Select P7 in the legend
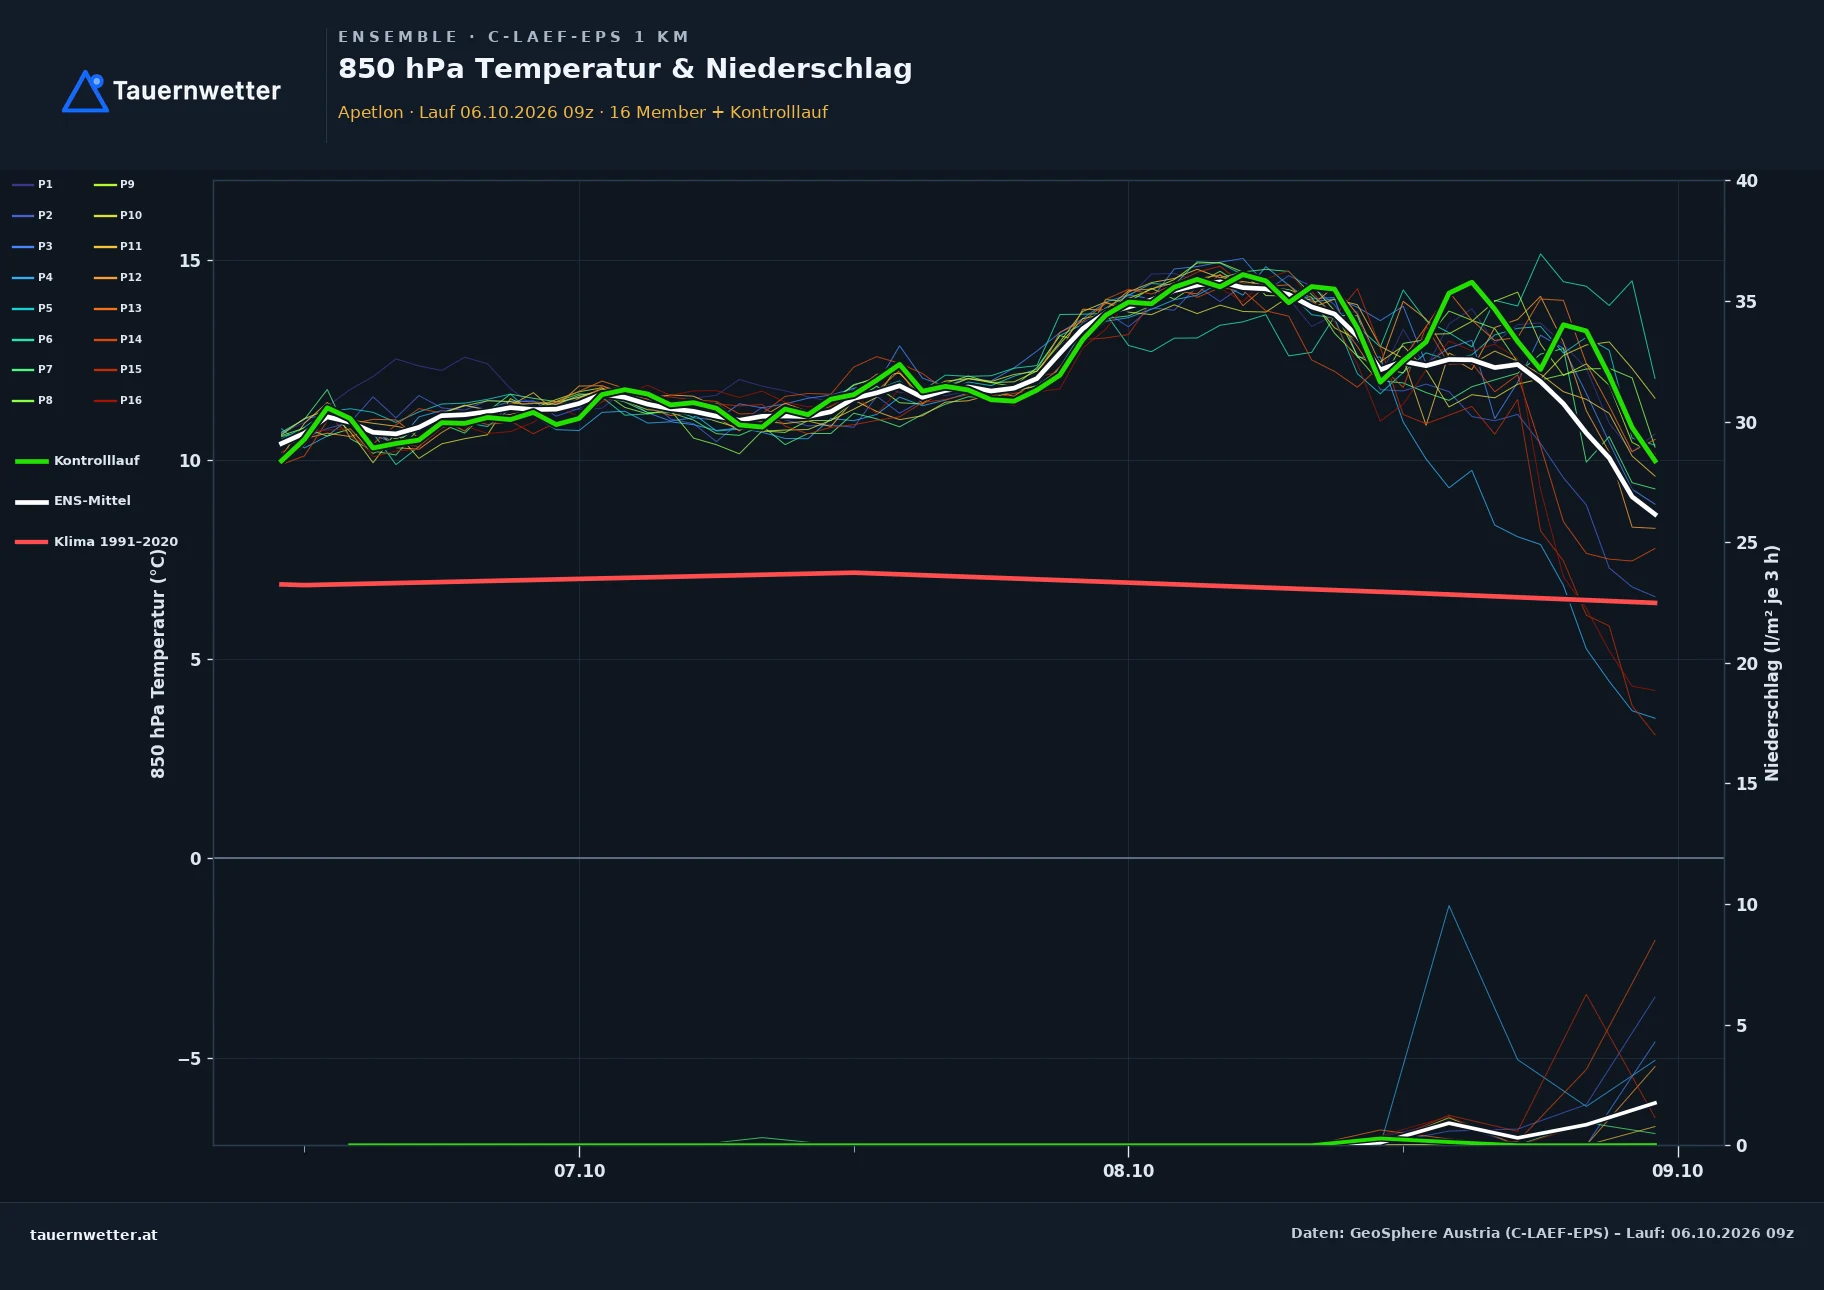 pyautogui.click(x=33, y=369)
